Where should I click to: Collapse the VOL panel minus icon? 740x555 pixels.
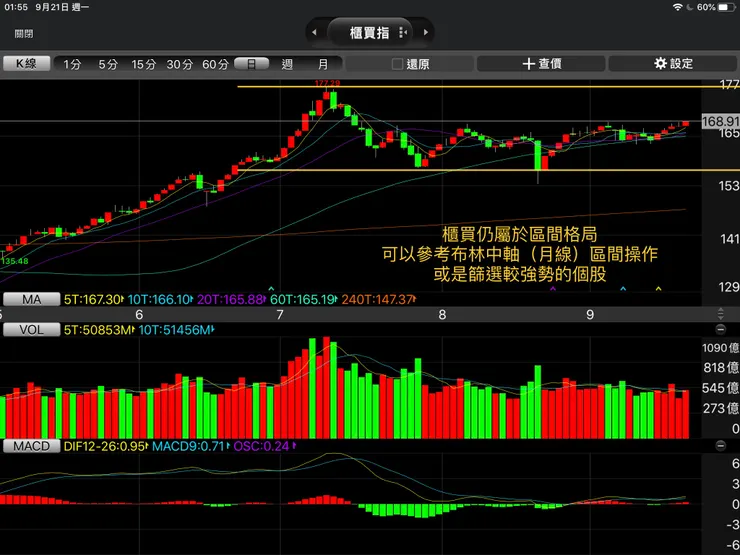(x=720, y=329)
